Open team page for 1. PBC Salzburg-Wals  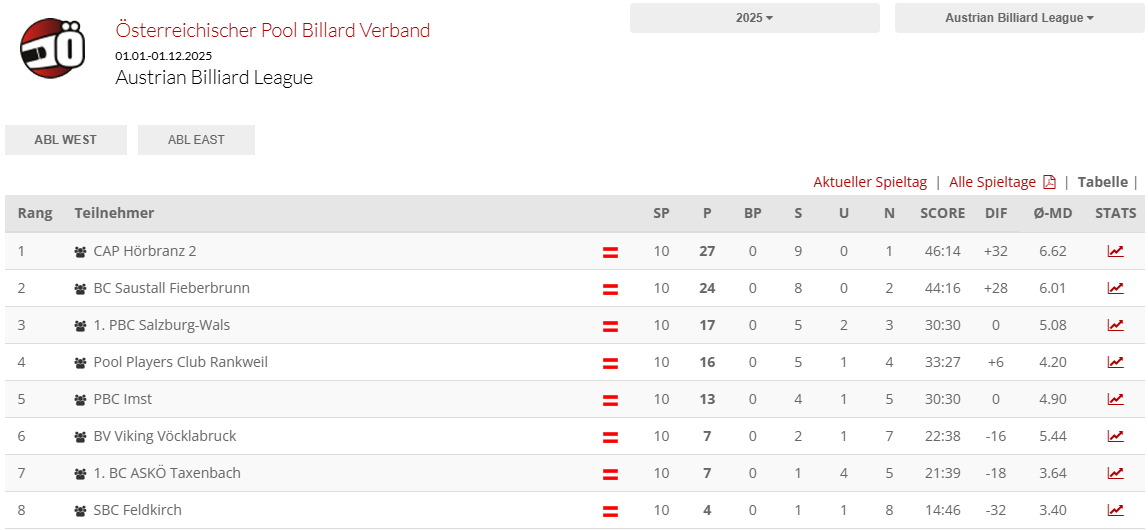(162, 325)
